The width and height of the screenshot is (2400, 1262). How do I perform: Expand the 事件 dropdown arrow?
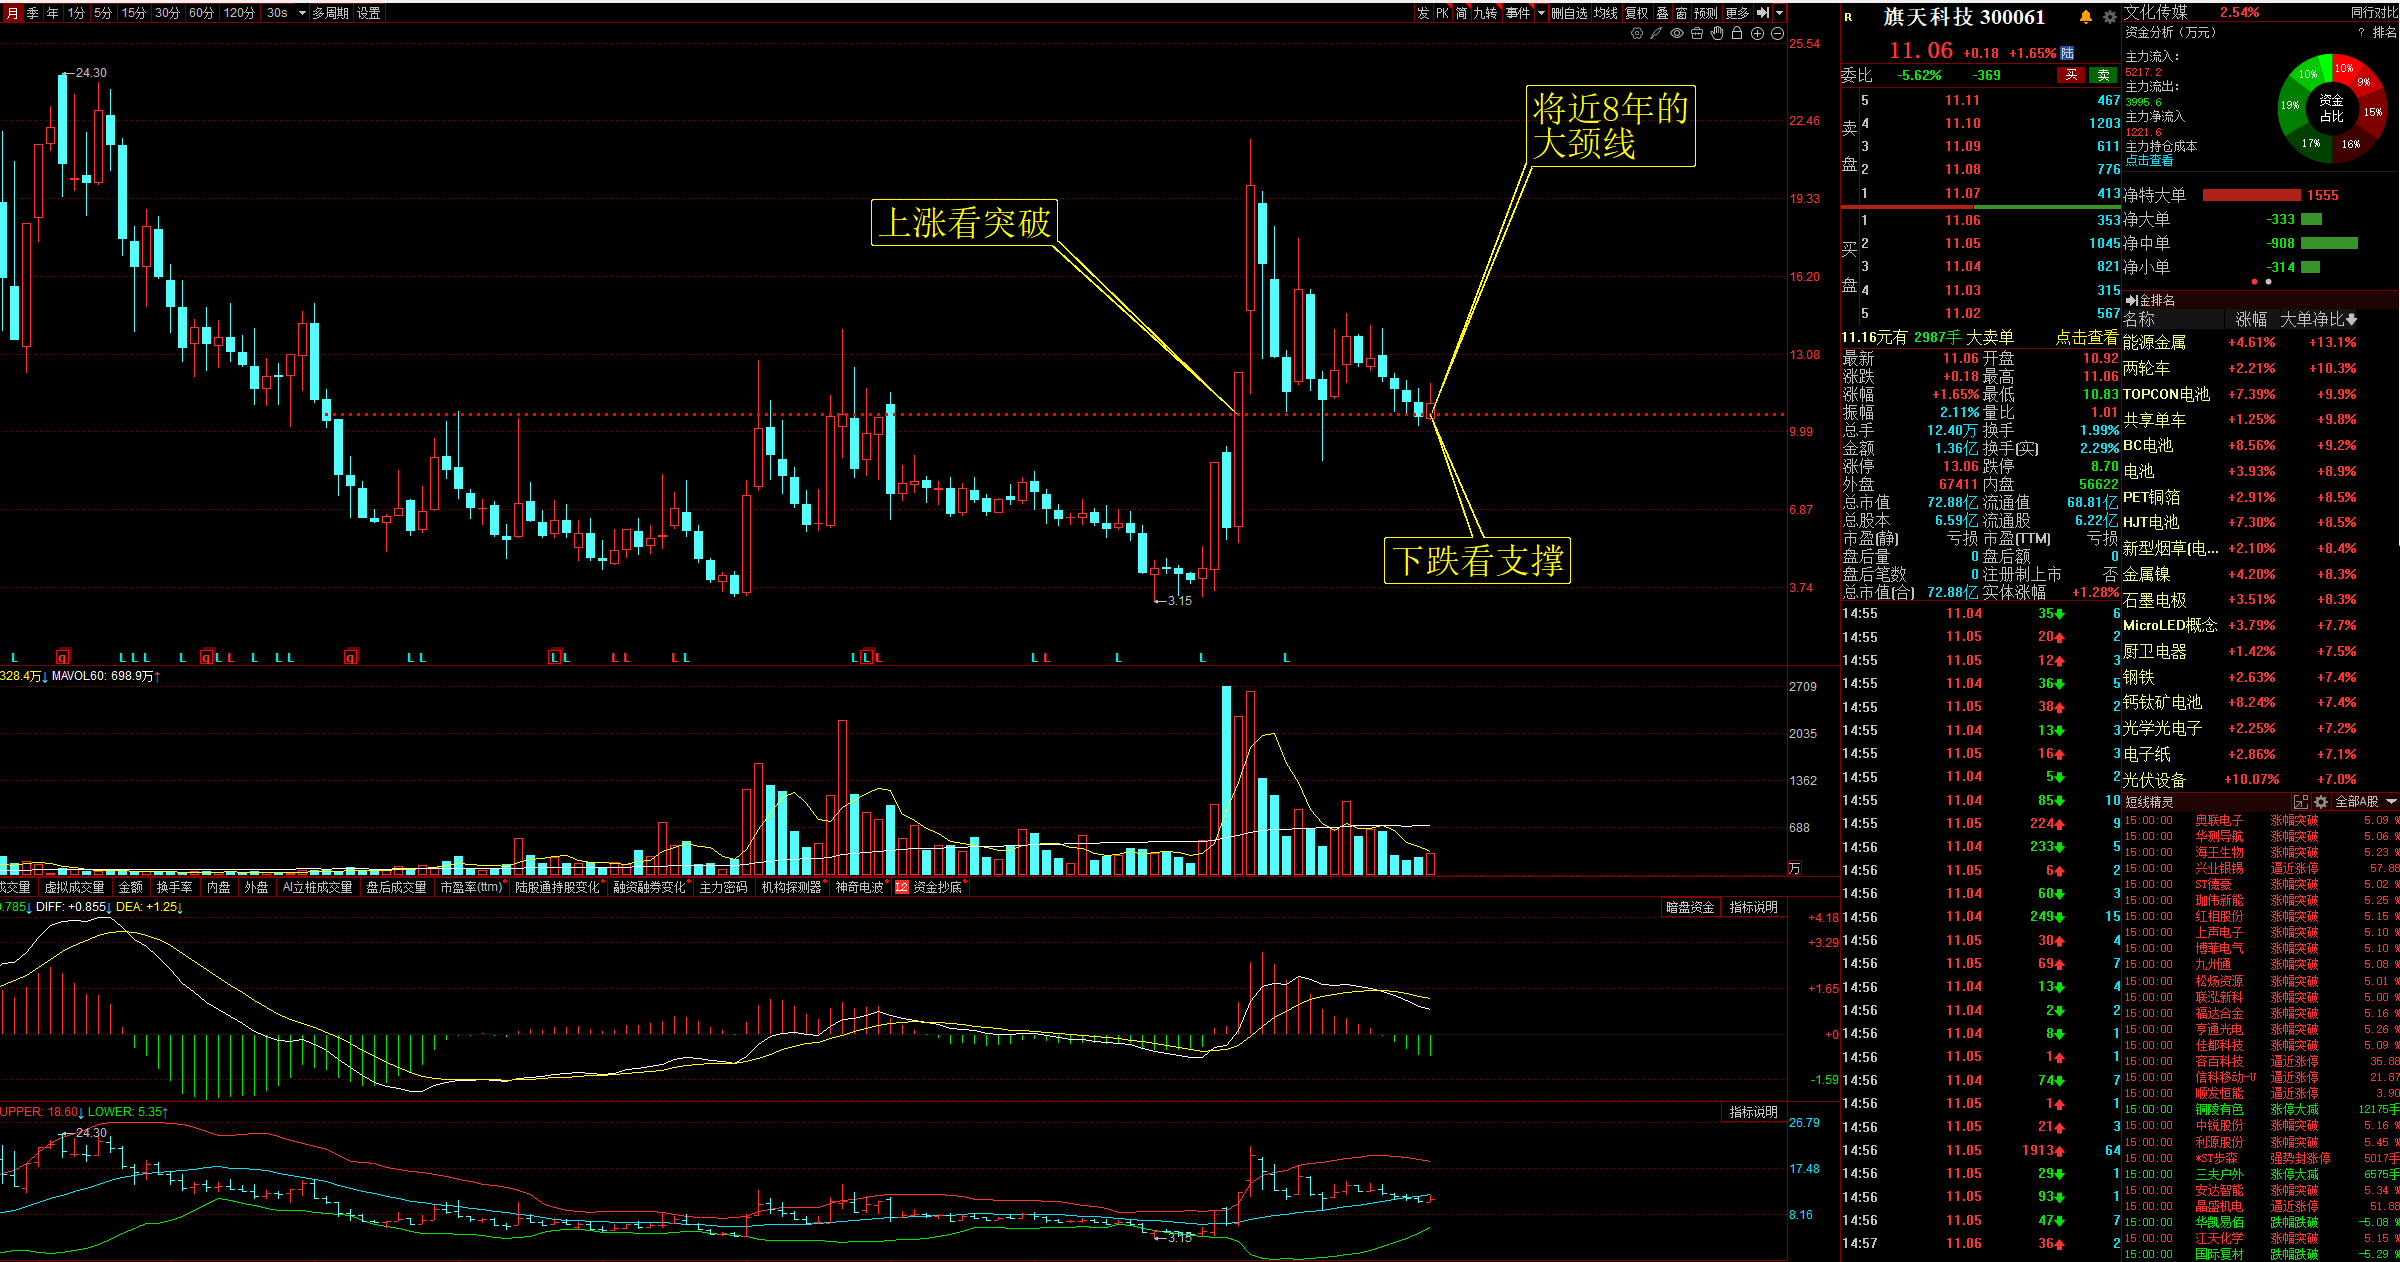1541,13
